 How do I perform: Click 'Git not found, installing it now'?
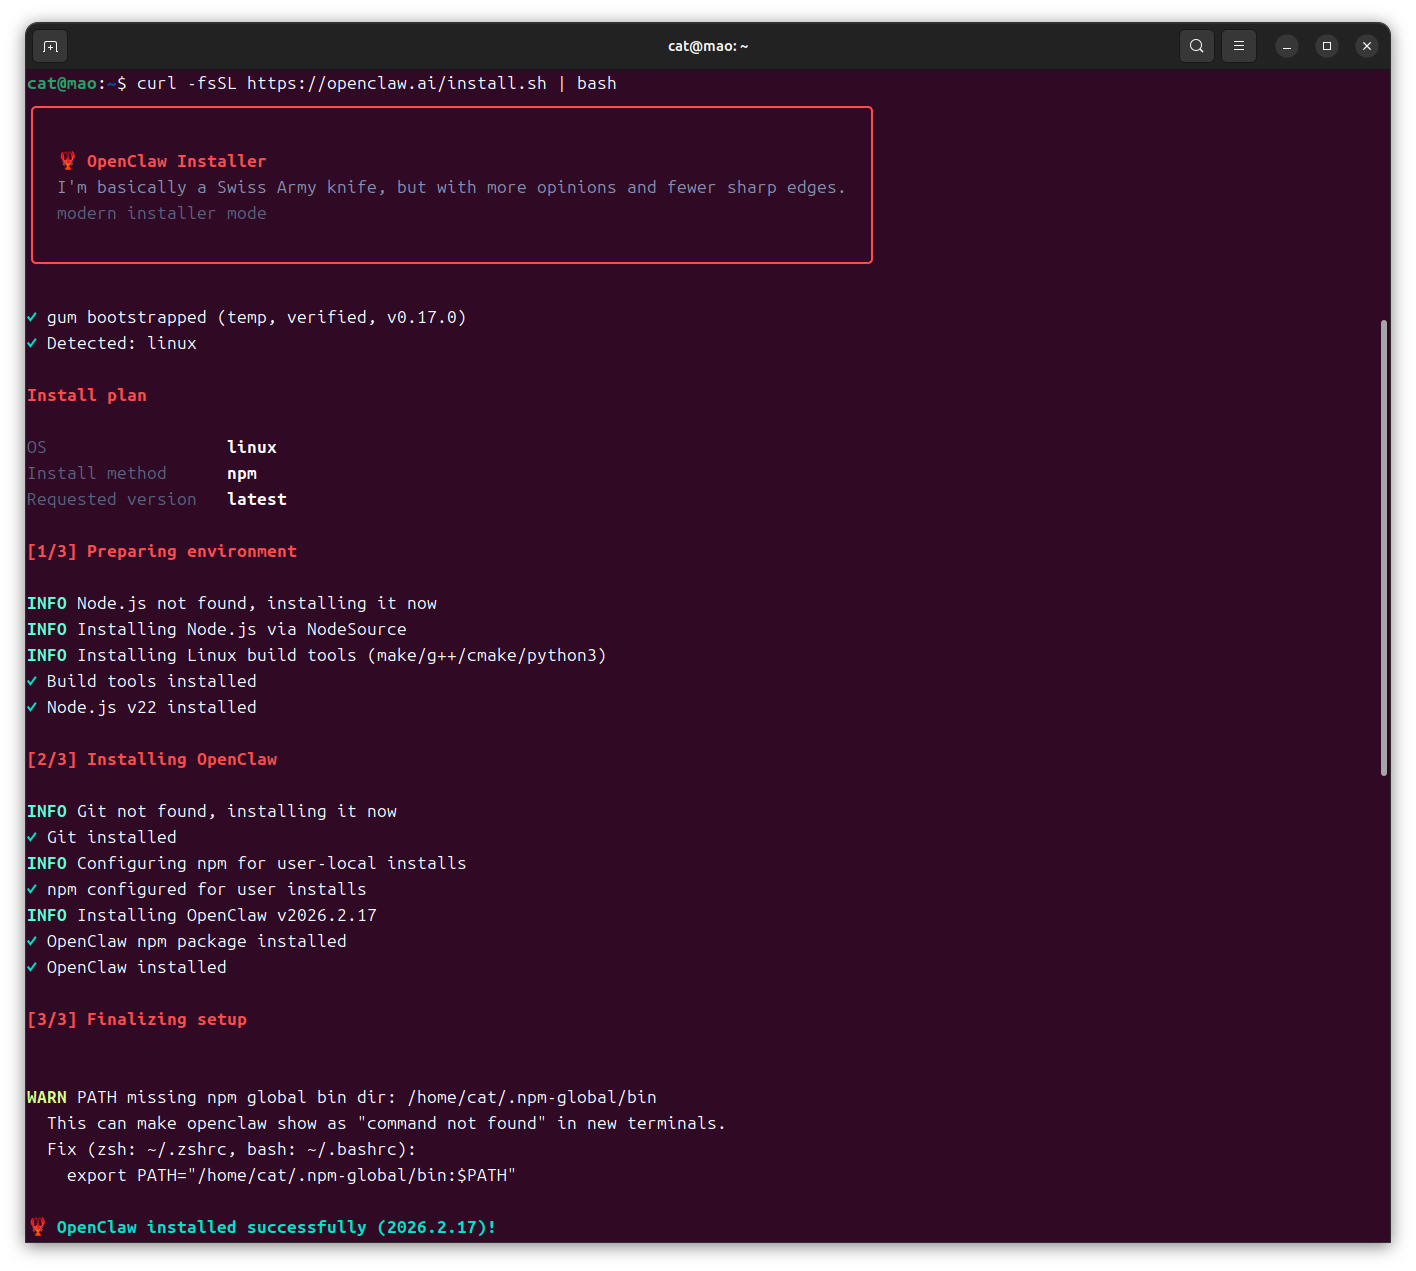coord(237,811)
